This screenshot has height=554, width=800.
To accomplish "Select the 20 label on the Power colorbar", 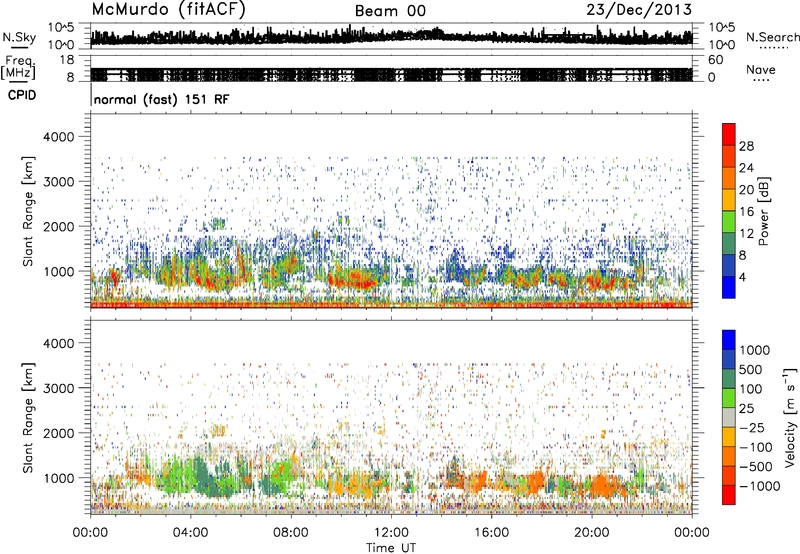I will pos(746,190).
